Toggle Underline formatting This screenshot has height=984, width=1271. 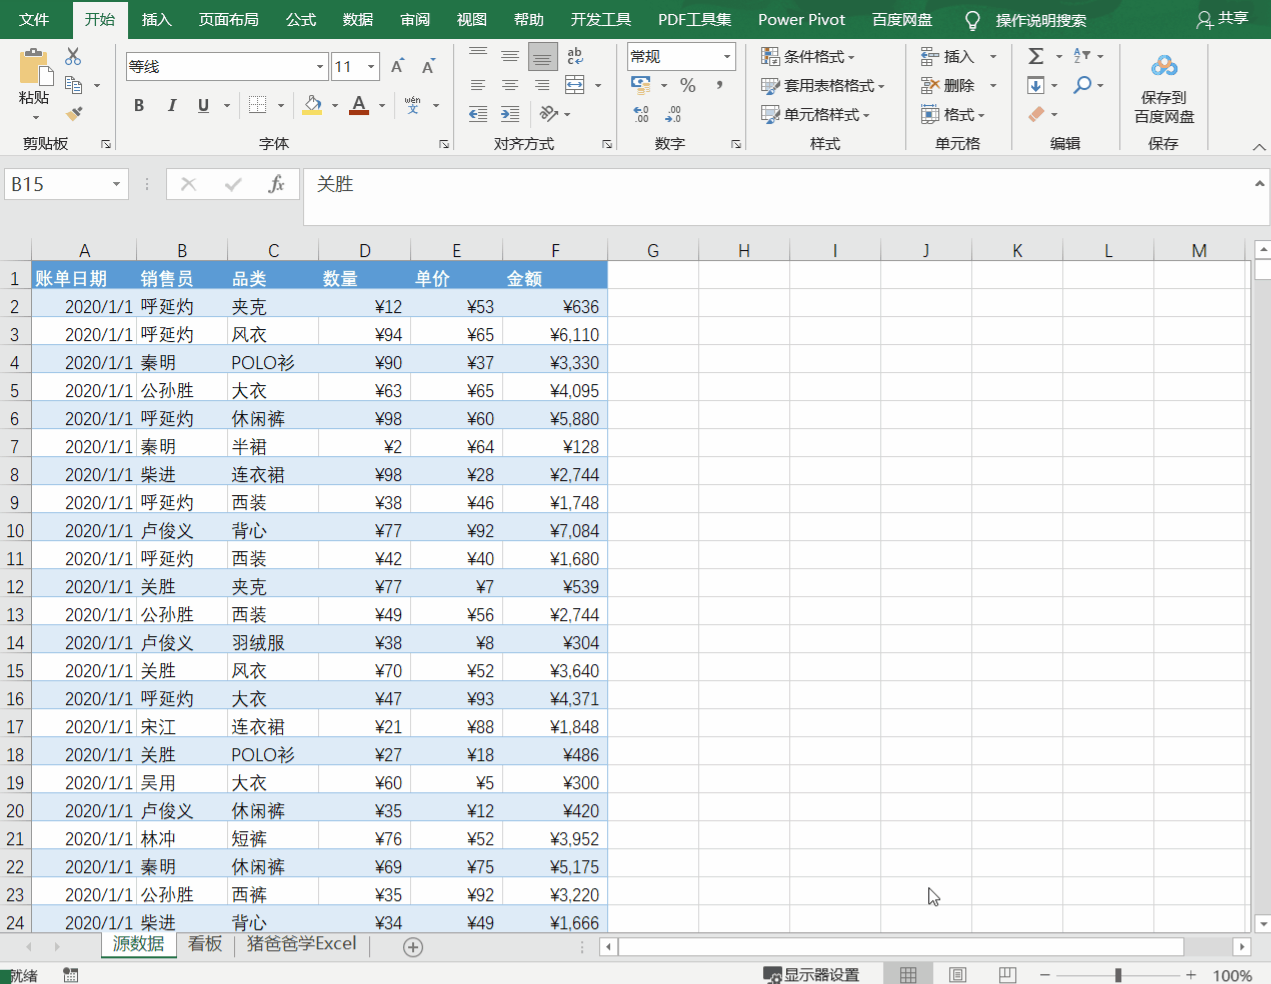click(204, 105)
